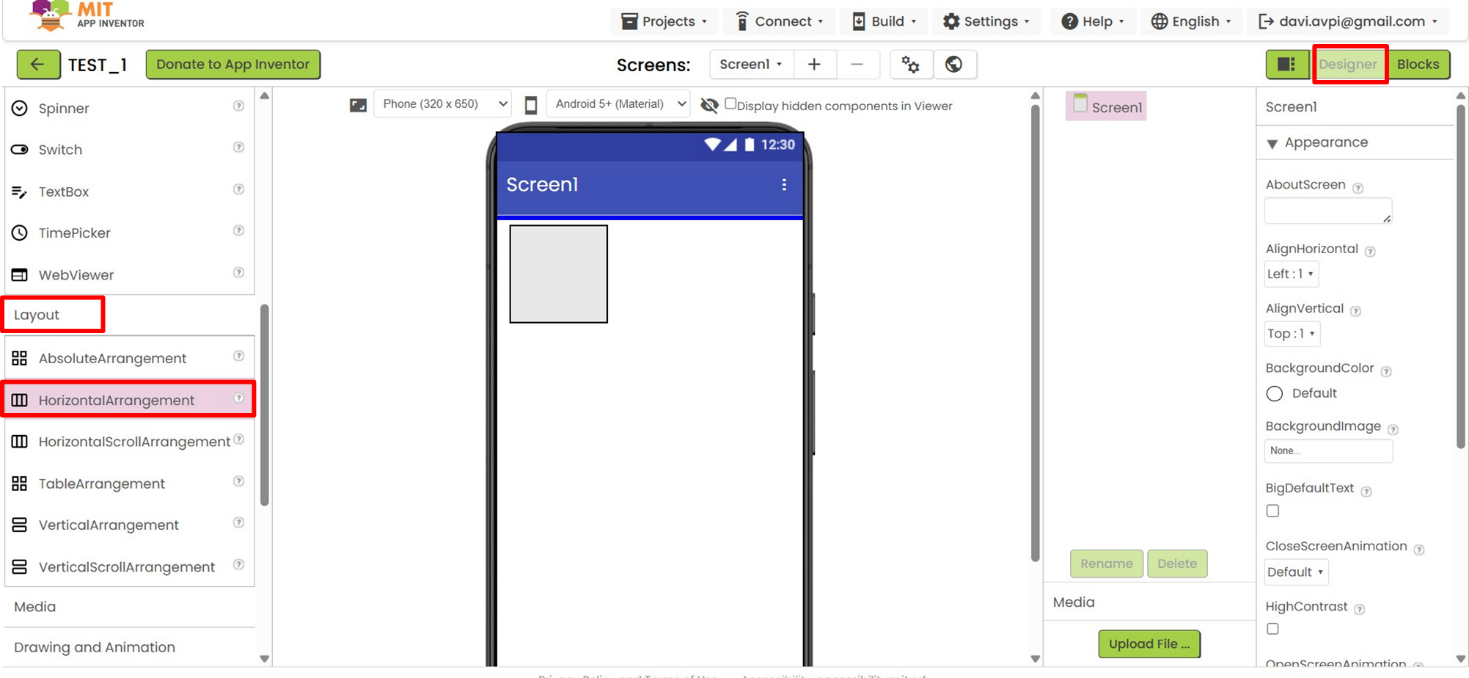Image resolution: width=1469 pixels, height=678 pixels.
Task: Click the Upload File button
Action: tap(1149, 644)
